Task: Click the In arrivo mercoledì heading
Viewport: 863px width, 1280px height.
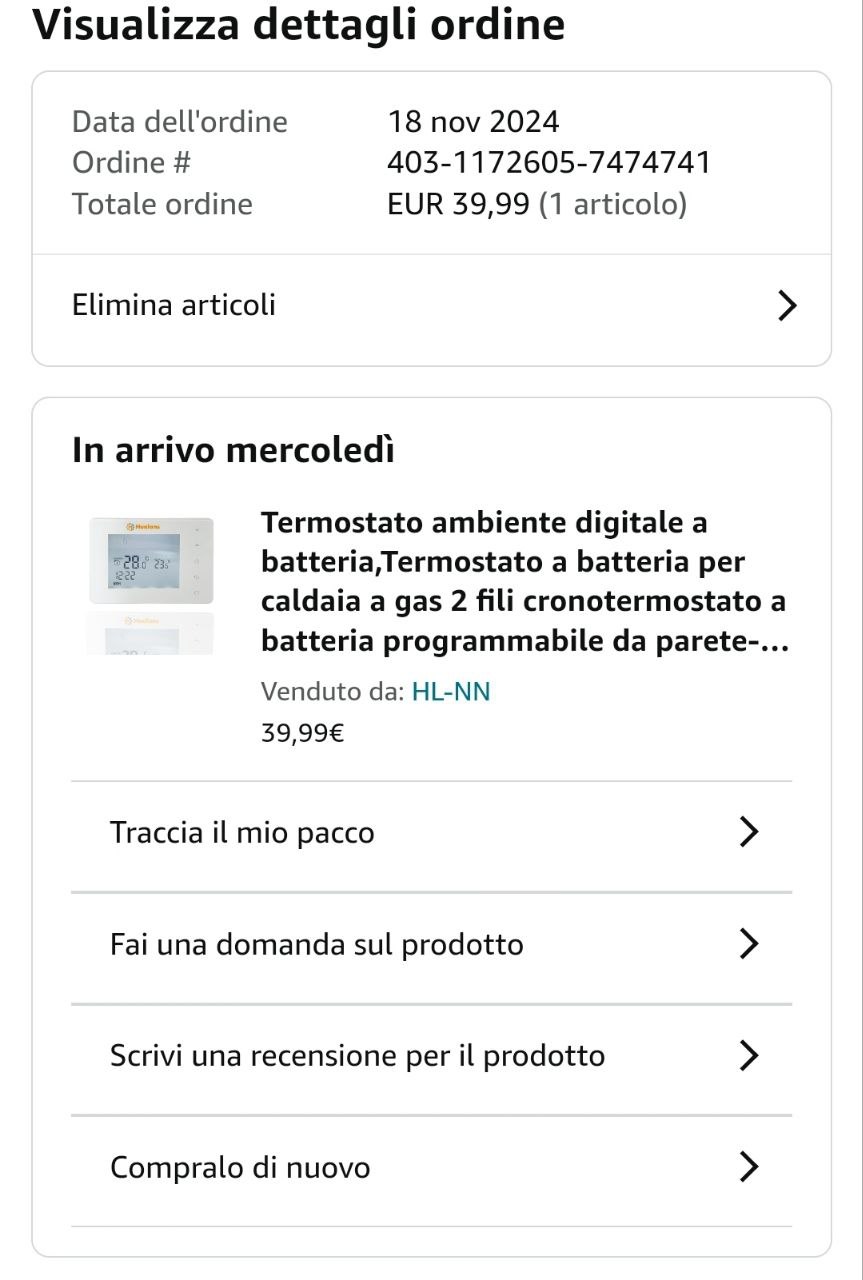Action: (233, 451)
